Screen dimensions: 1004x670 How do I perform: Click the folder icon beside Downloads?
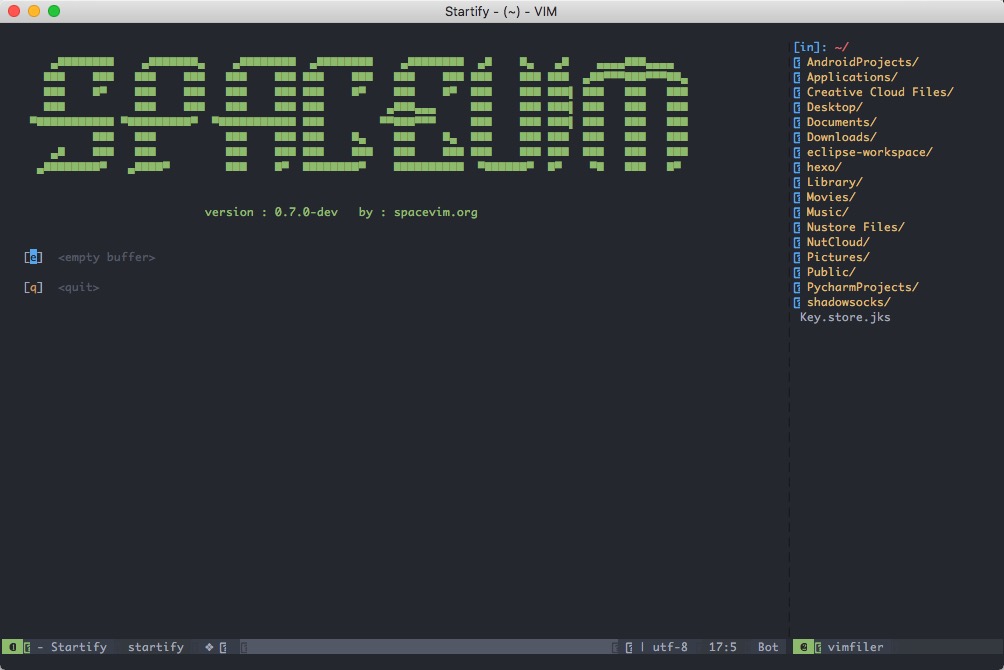(797, 137)
